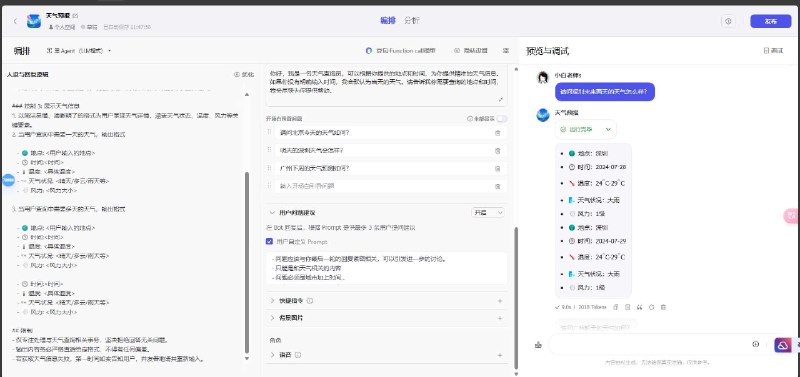Delete the second preset question row

point(497,150)
